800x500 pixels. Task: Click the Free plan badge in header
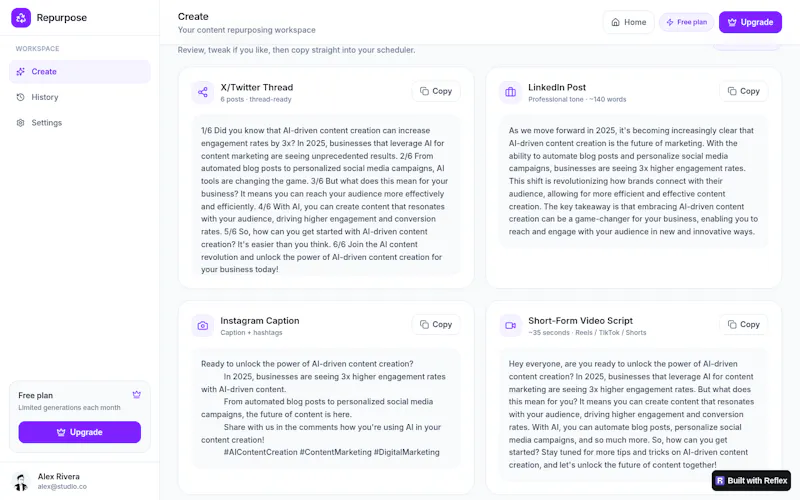(686, 22)
